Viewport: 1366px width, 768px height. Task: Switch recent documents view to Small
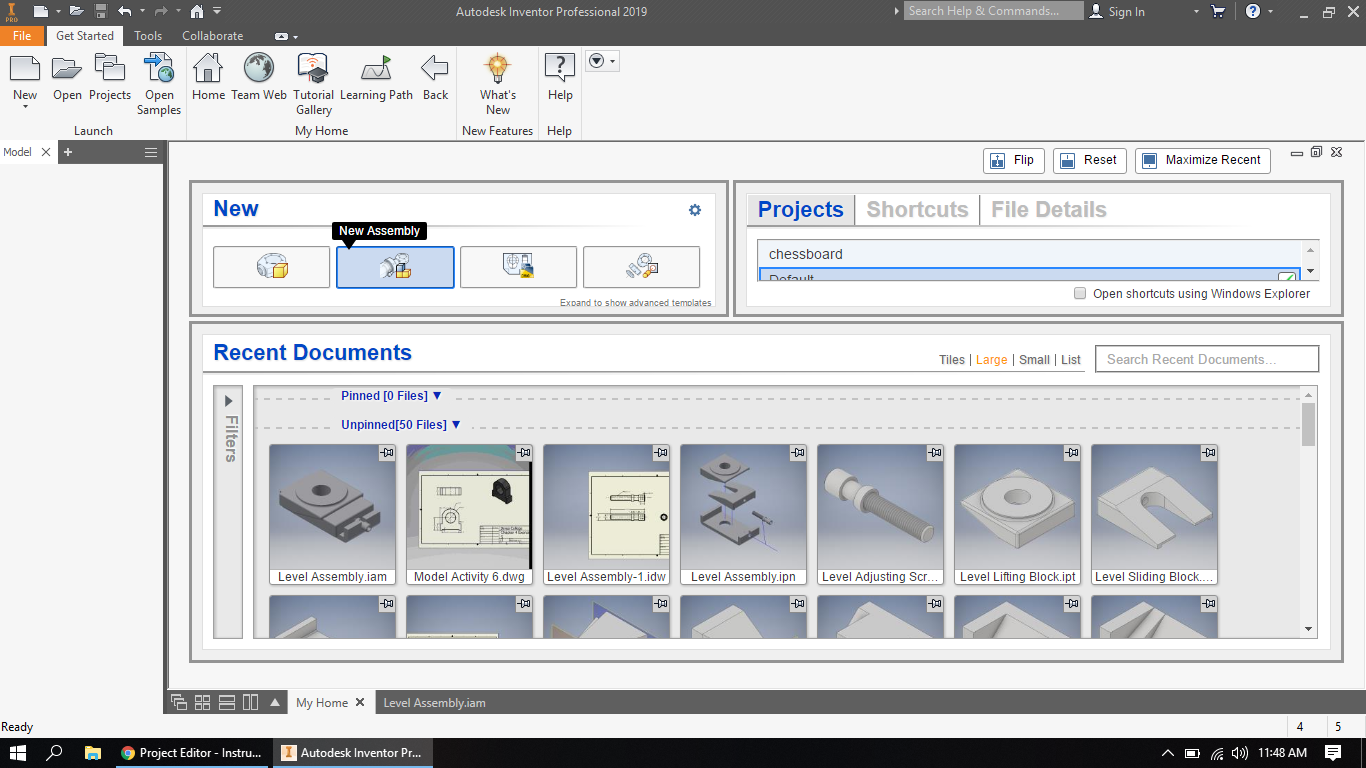coord(1034,359)
